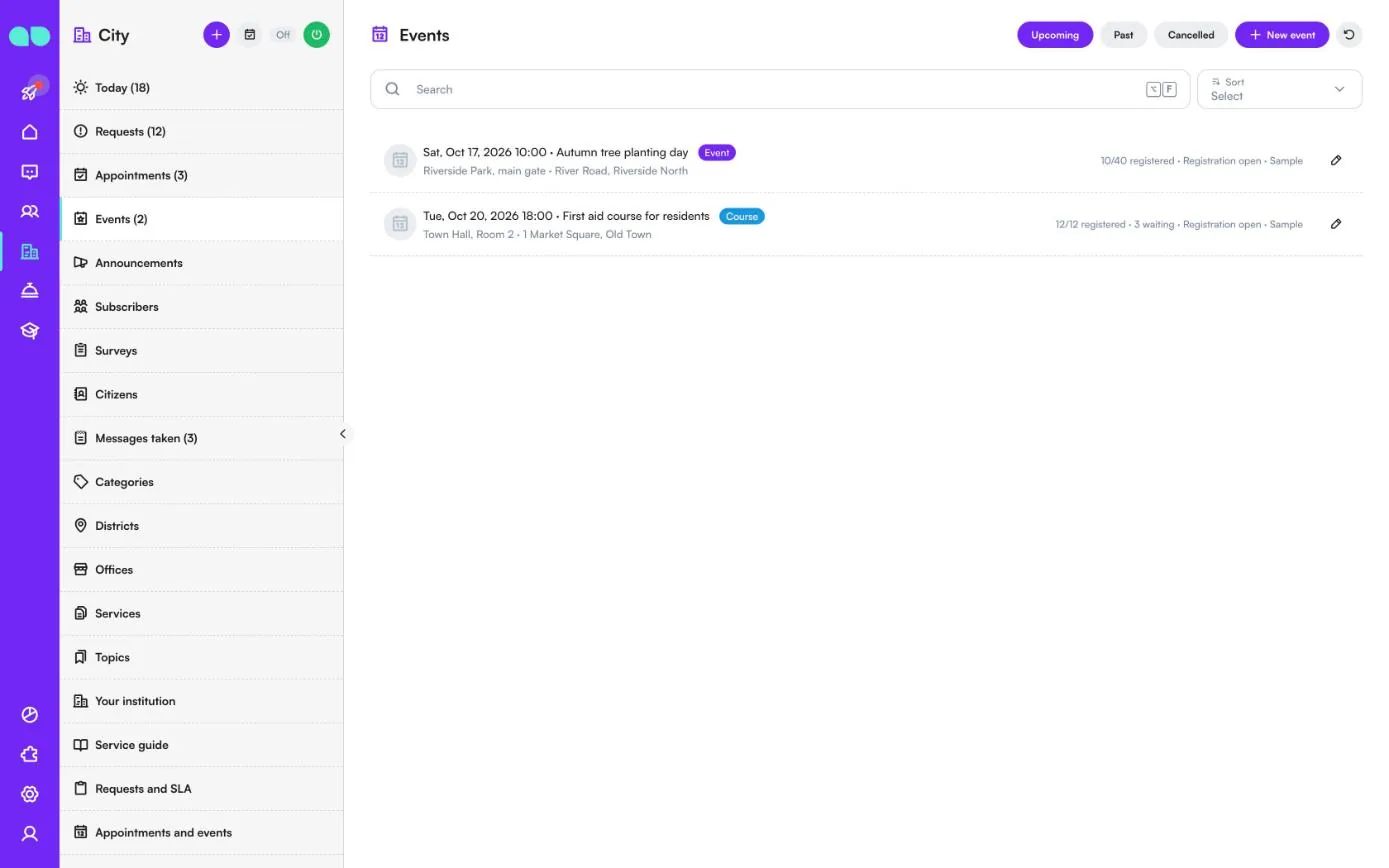1389x868 pixels.
Task: Click the Off status pill
Action: tap(283, 35)
